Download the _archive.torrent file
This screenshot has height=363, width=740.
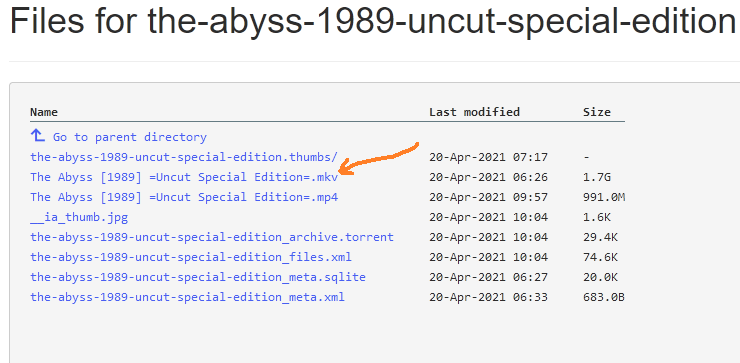pos(212,237)
